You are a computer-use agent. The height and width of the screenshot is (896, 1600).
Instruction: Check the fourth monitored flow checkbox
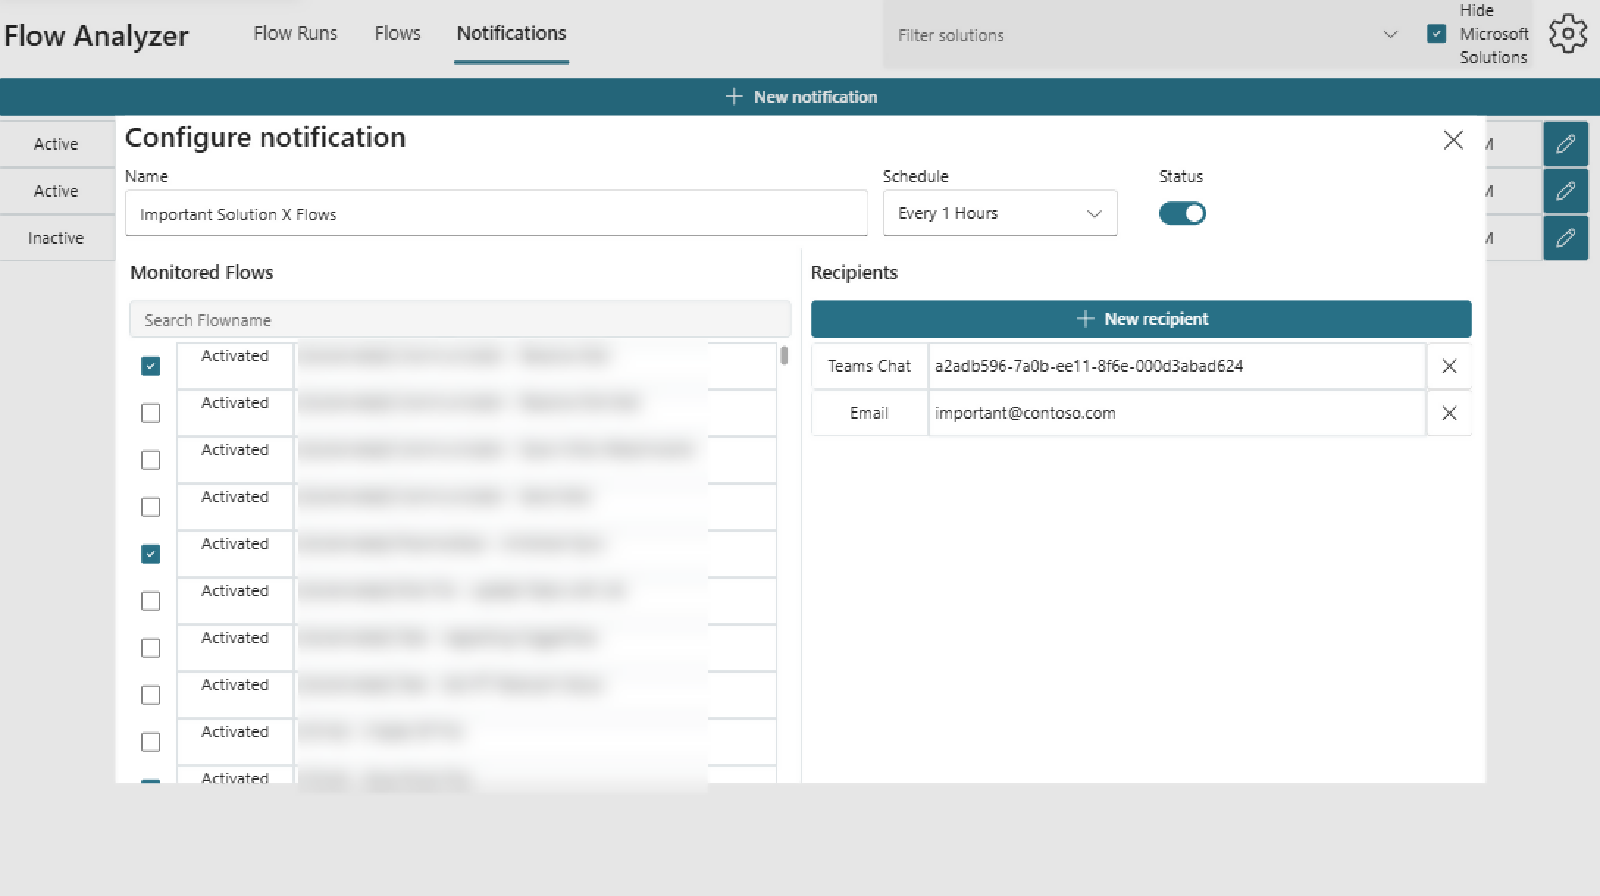tap(151, 507)
